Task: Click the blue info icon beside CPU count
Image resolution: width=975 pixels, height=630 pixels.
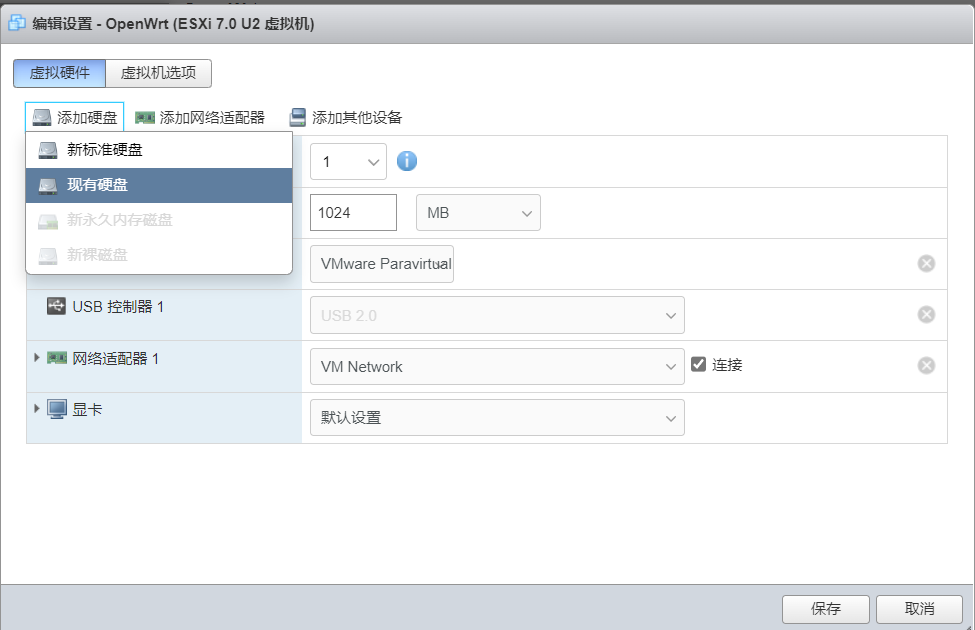Action: 407,161
